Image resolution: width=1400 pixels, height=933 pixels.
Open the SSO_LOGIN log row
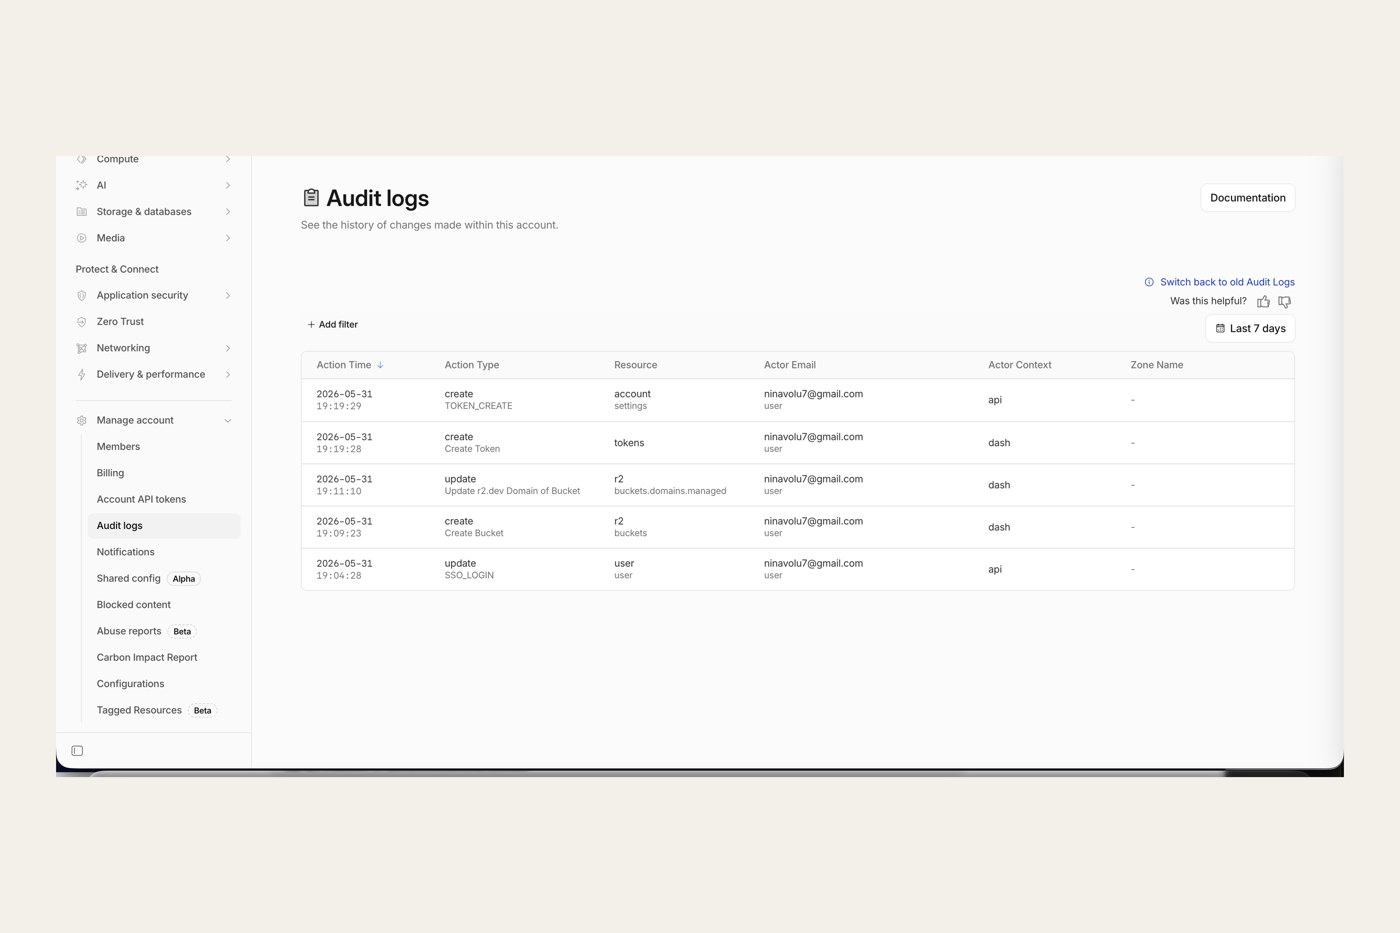[797, 569]
